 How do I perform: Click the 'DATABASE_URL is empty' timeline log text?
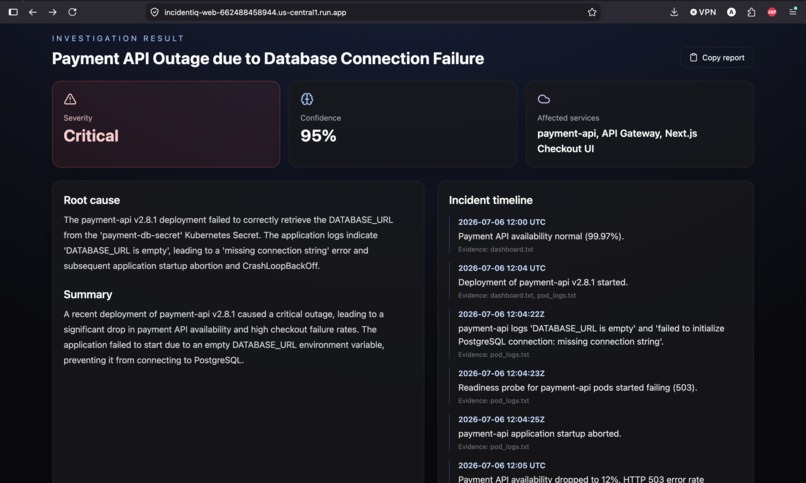[x=591, y=335]
